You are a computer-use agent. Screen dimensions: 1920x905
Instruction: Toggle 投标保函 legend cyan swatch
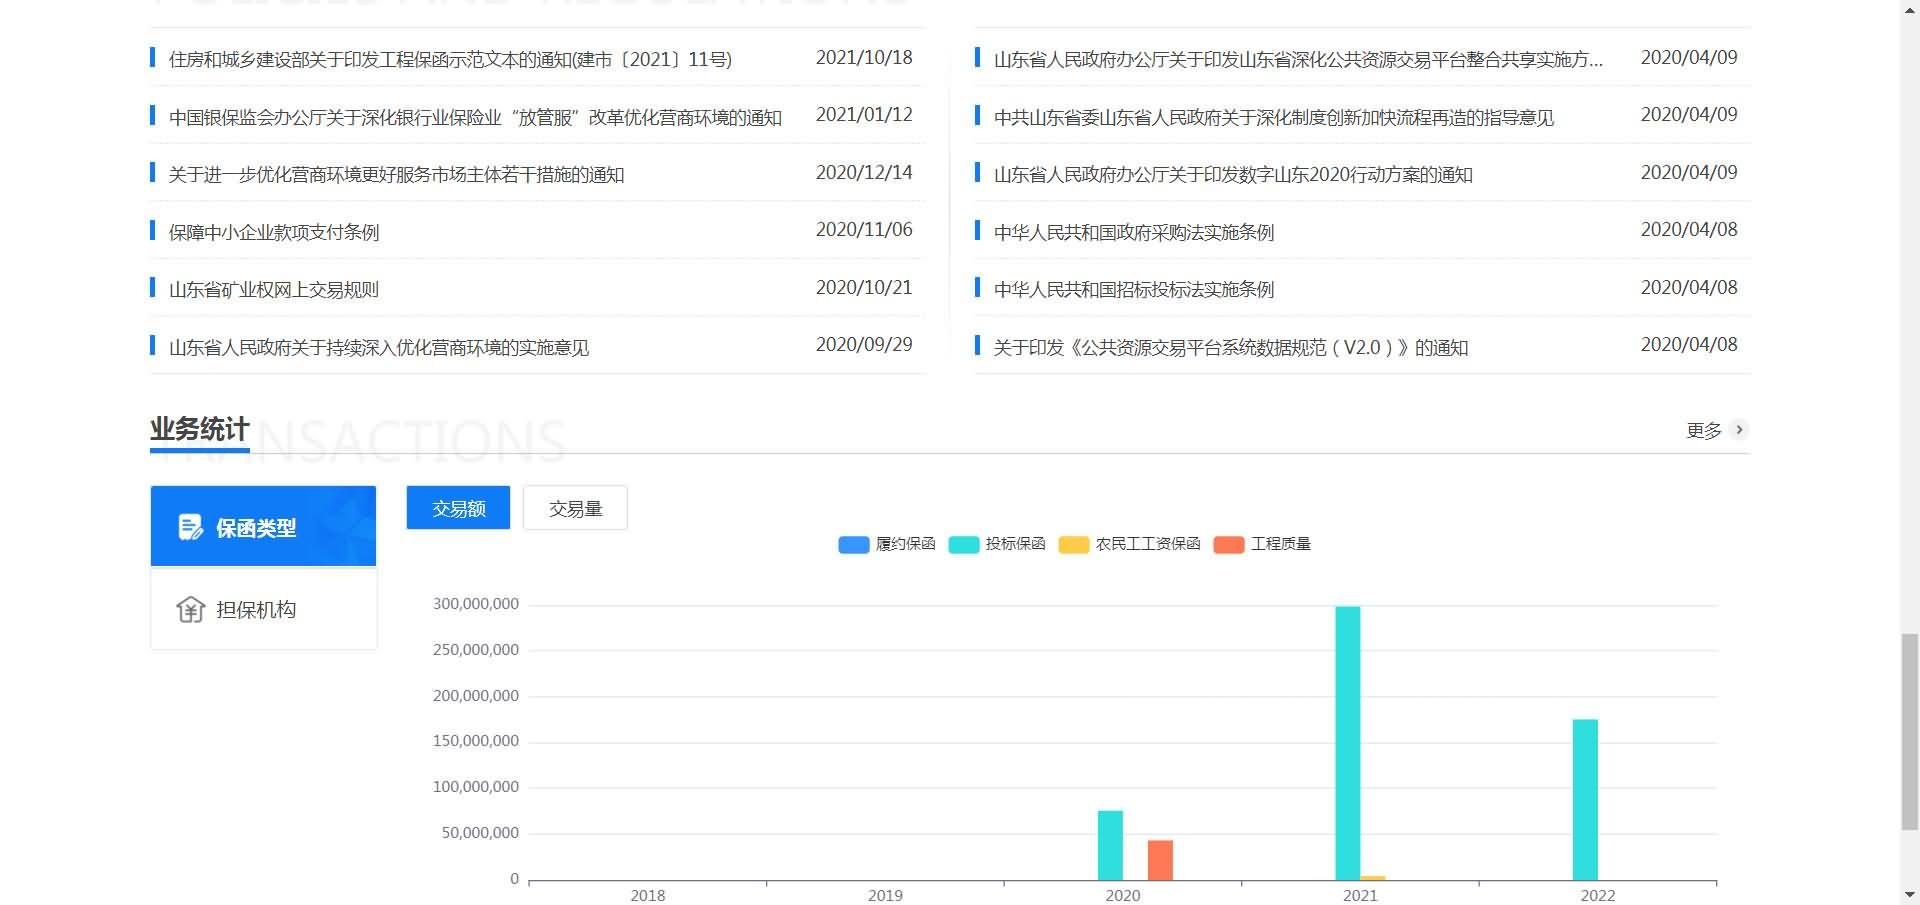(x=963, y=544)
